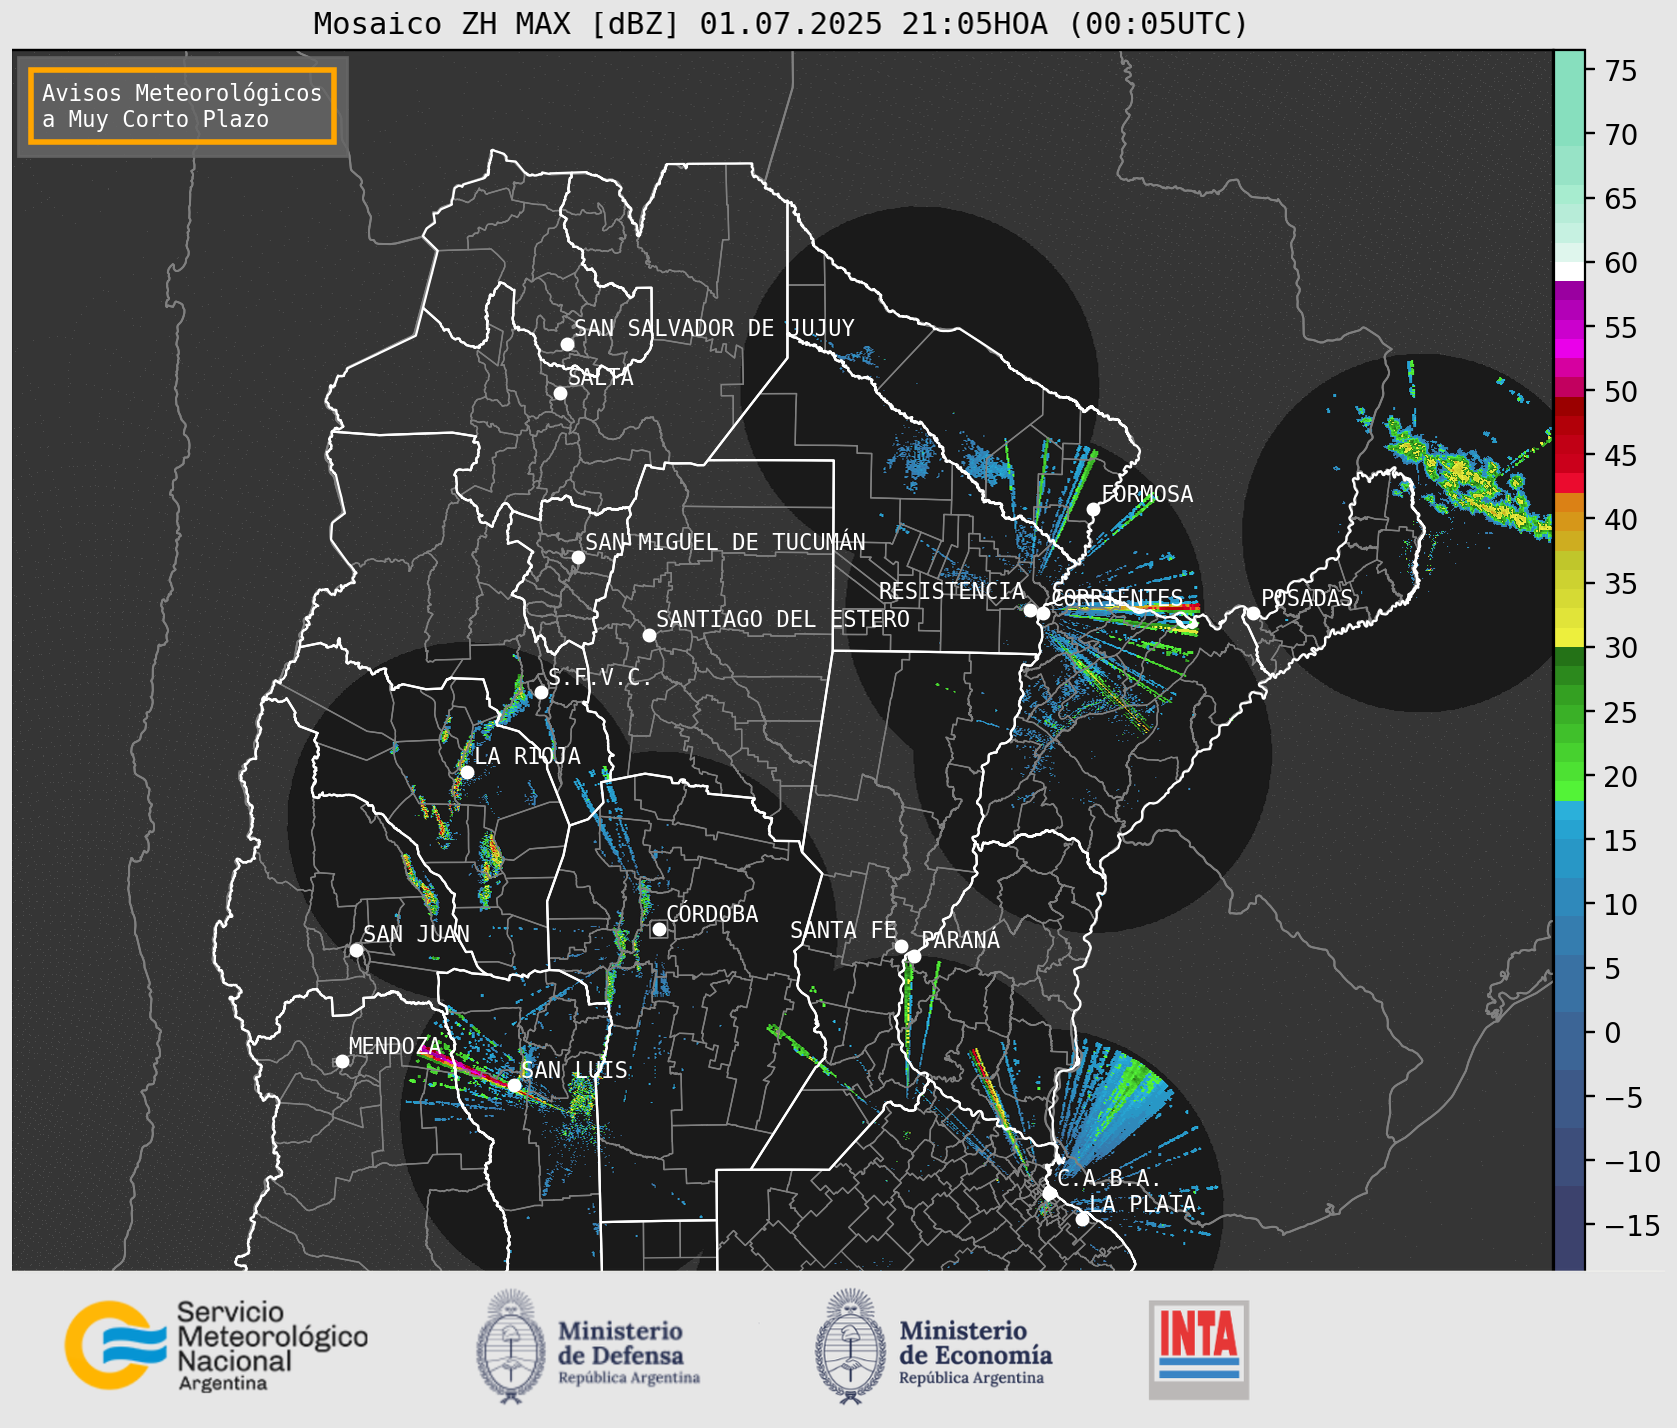Click the INTA logo
1677x1428 pixels.
pyautogui.click(x=1199, y=1349)
